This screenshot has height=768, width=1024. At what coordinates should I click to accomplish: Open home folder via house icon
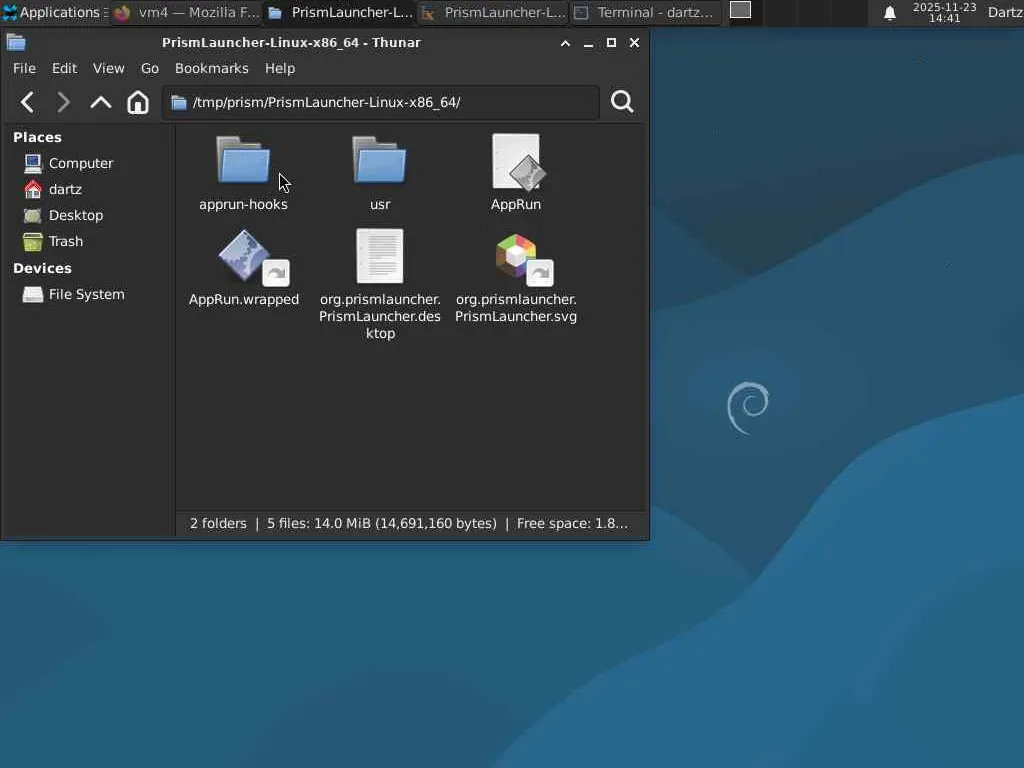tap(138, 102)
